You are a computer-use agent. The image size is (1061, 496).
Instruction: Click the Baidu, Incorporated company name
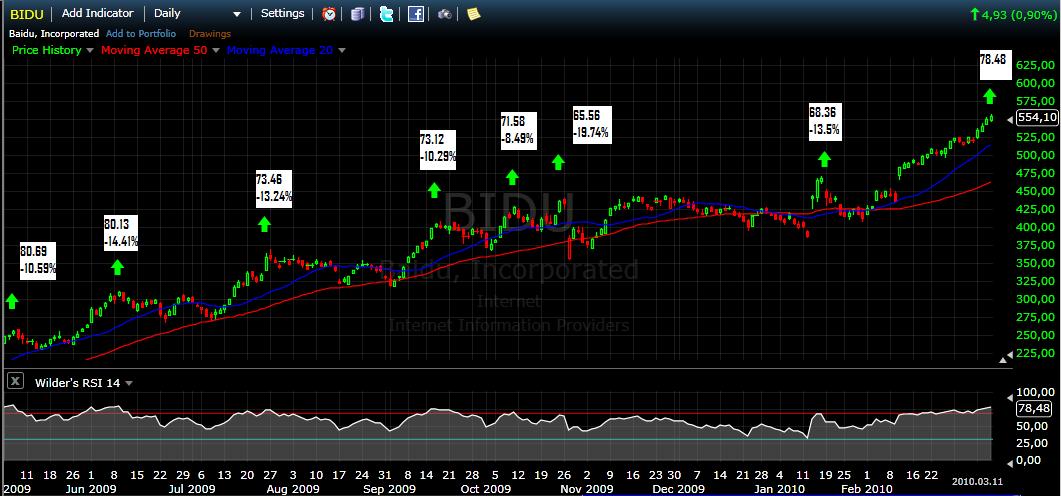pos(54,33)
